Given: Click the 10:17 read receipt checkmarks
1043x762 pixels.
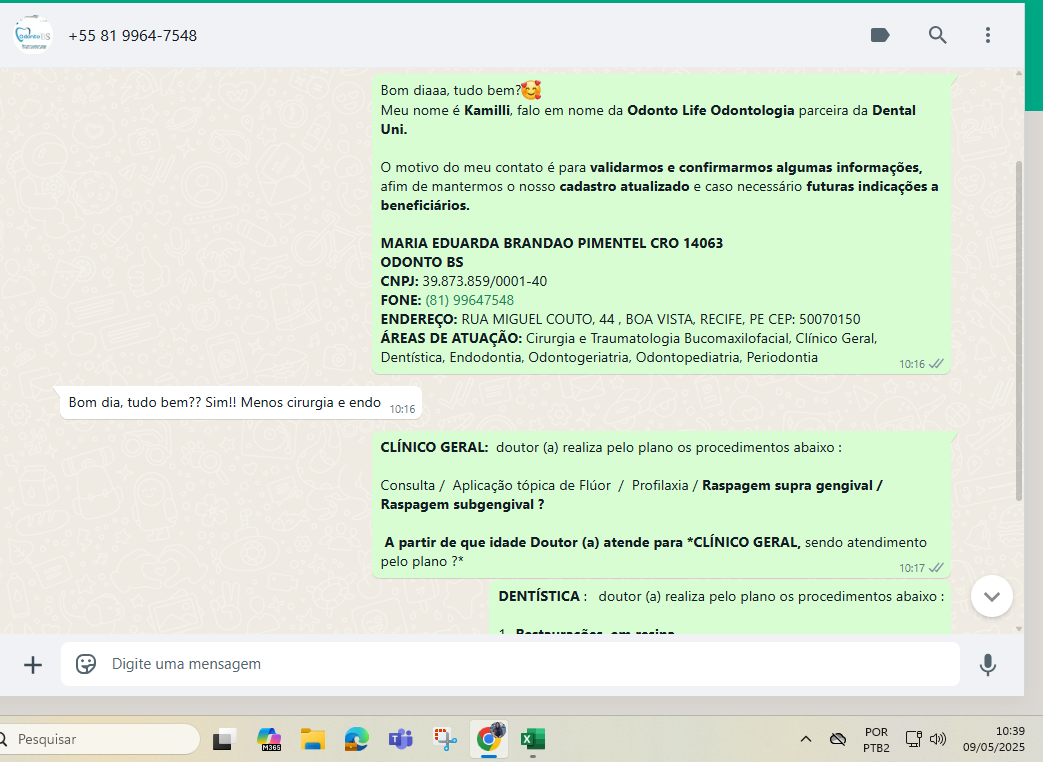Looking at the screenshot, I should (936, 568).
